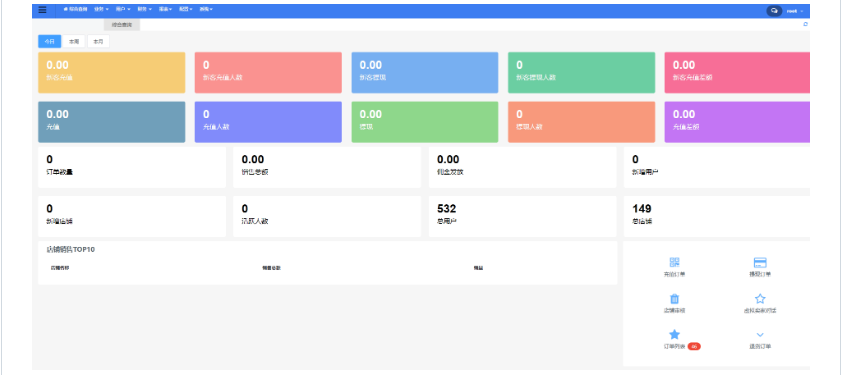844x375 pixels.
Task: Click the 活跃人数 white stat card
Action: coord(327,216)
